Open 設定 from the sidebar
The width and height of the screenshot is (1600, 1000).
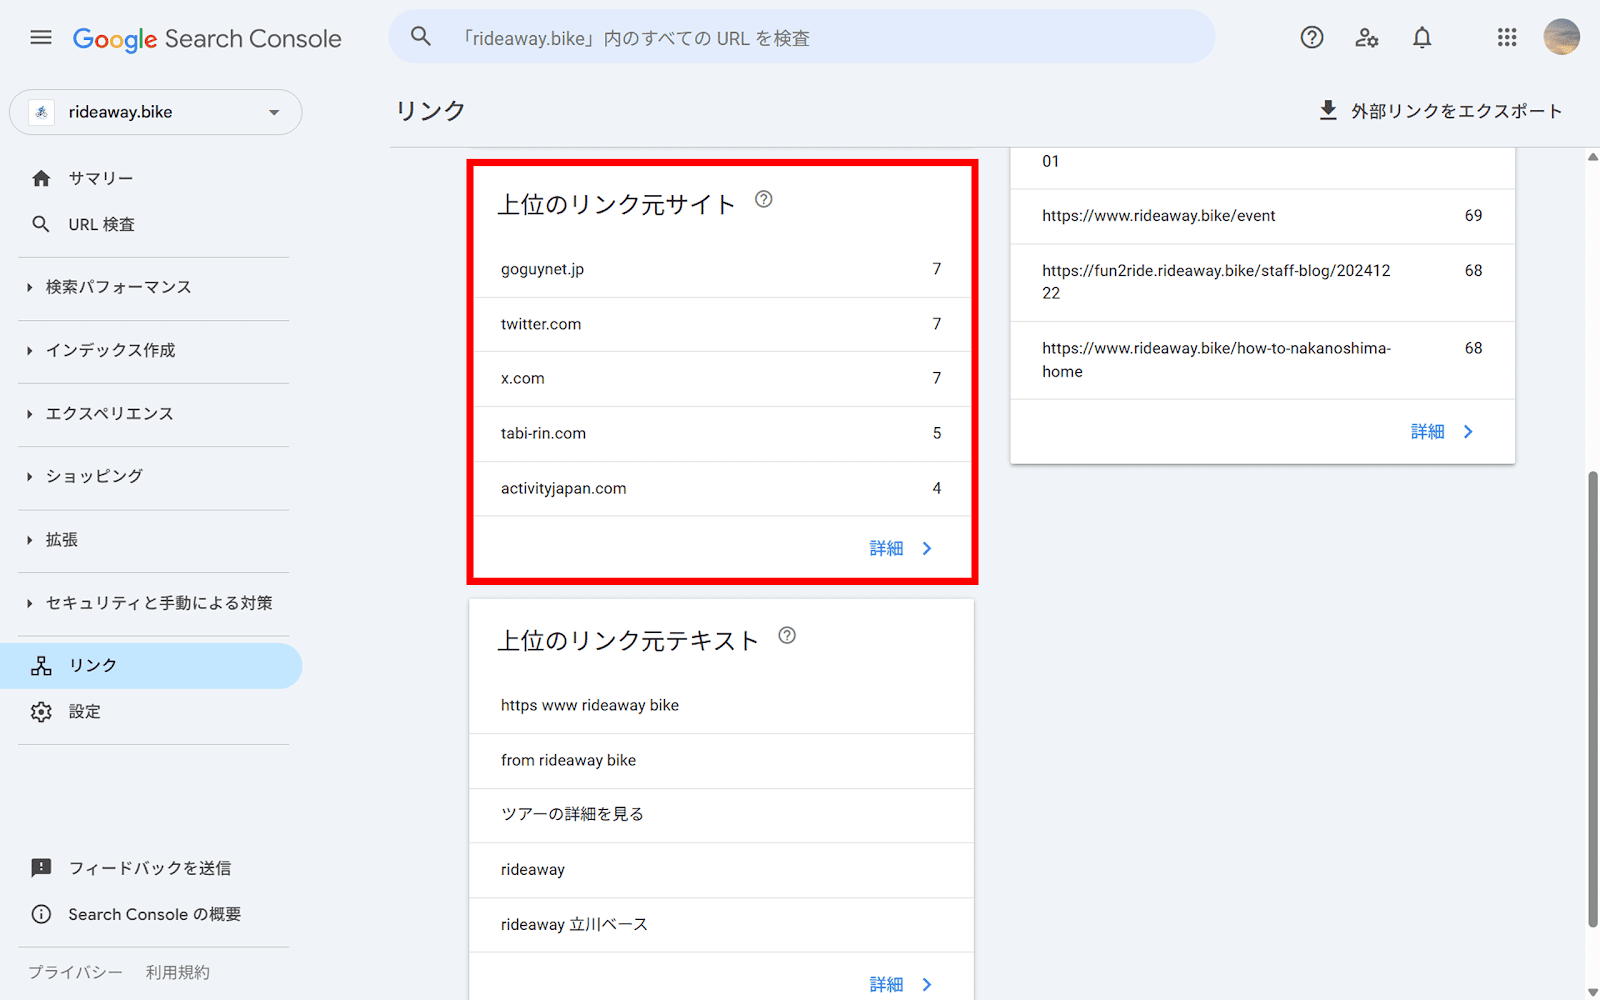point(85,711)
